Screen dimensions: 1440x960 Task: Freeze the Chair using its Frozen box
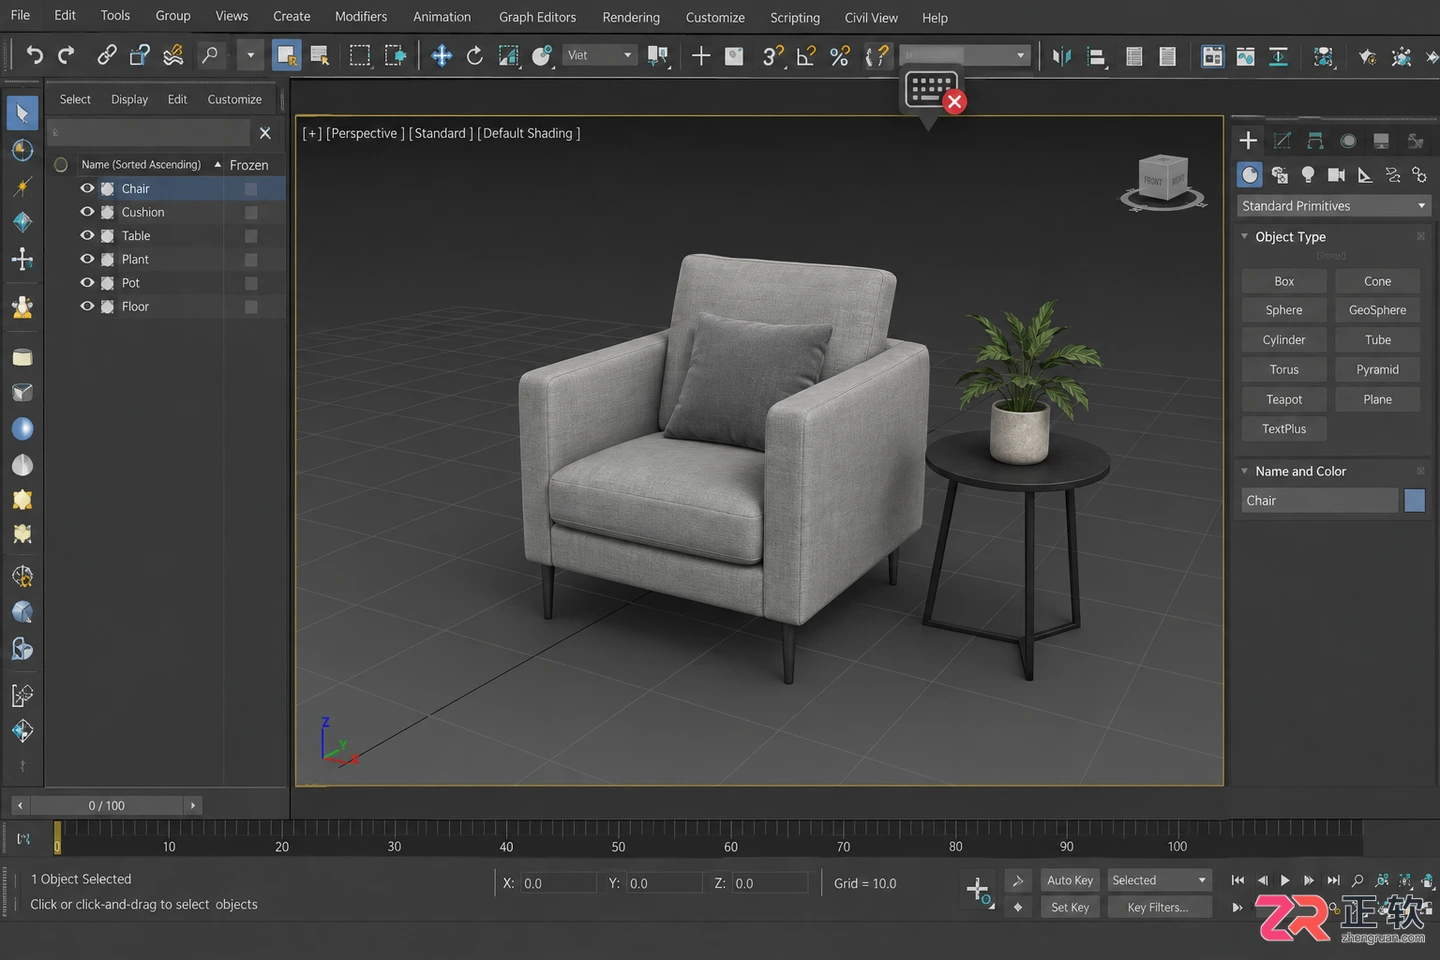point(251,189)
